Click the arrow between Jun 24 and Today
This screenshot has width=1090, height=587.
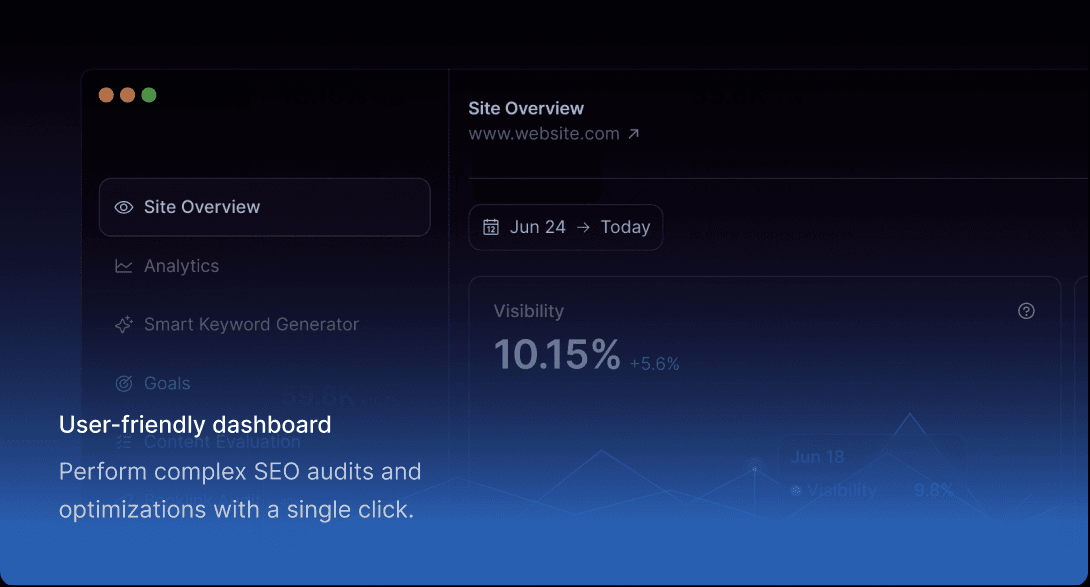point(583,227)
